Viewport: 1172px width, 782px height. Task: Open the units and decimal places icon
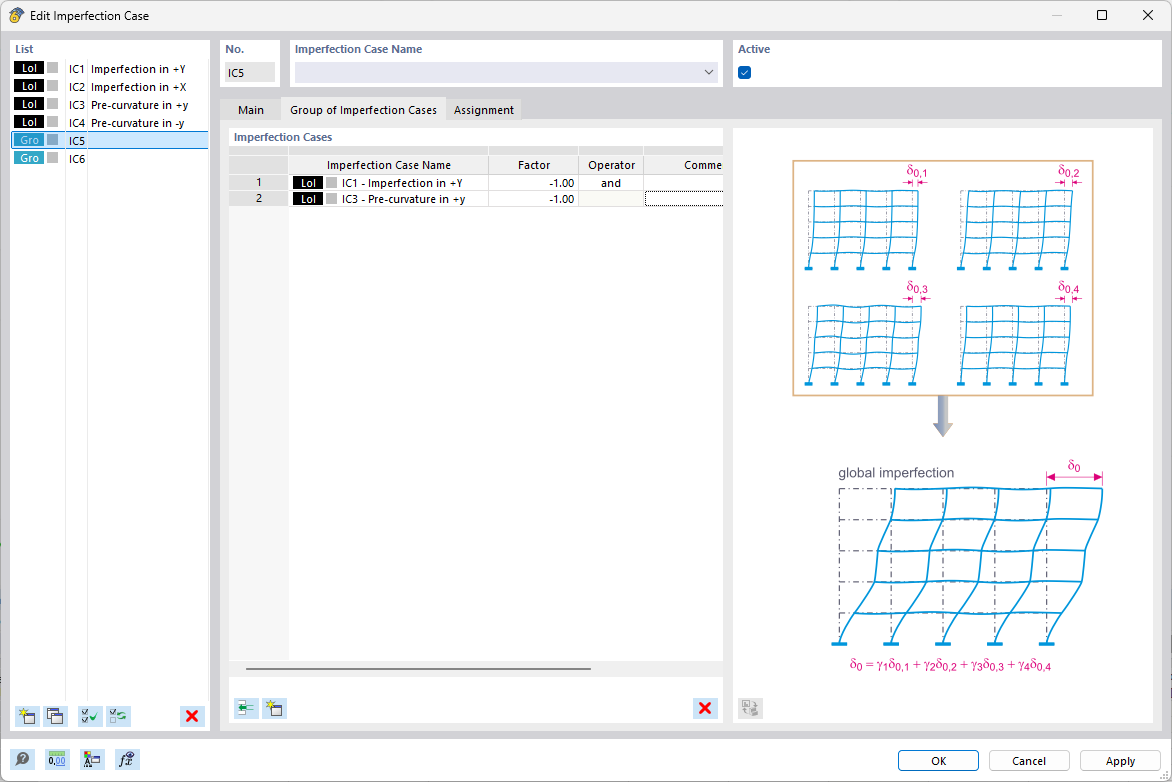tap(57, 760)
